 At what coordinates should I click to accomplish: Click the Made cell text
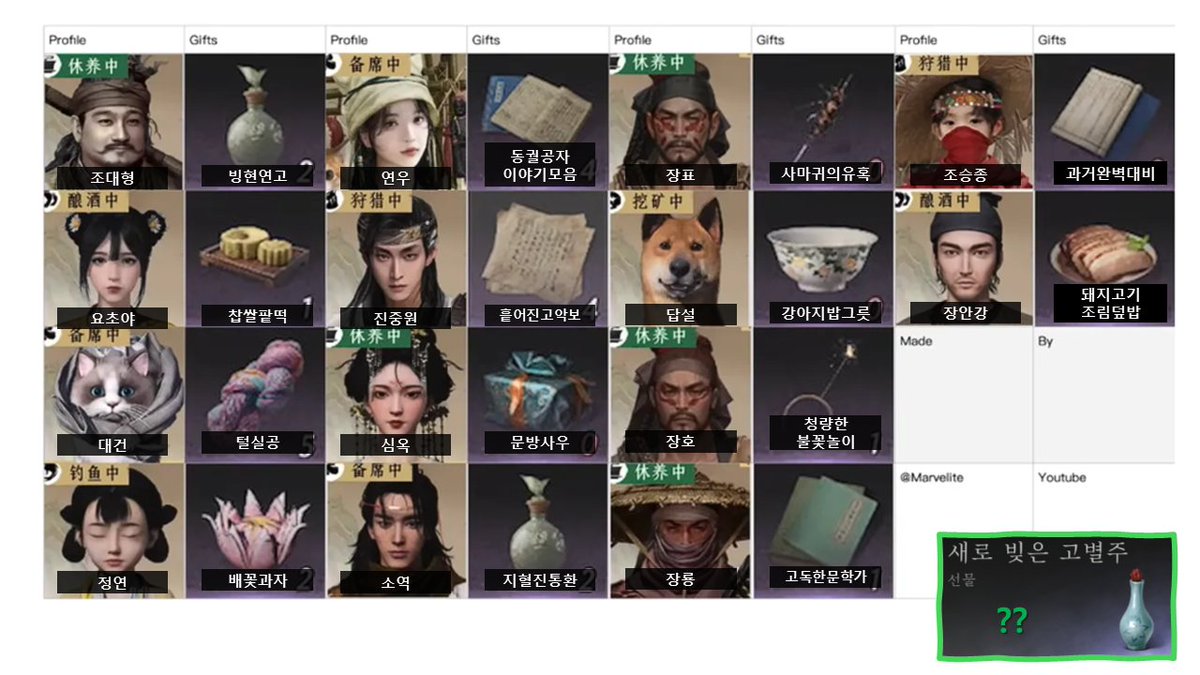914,341
